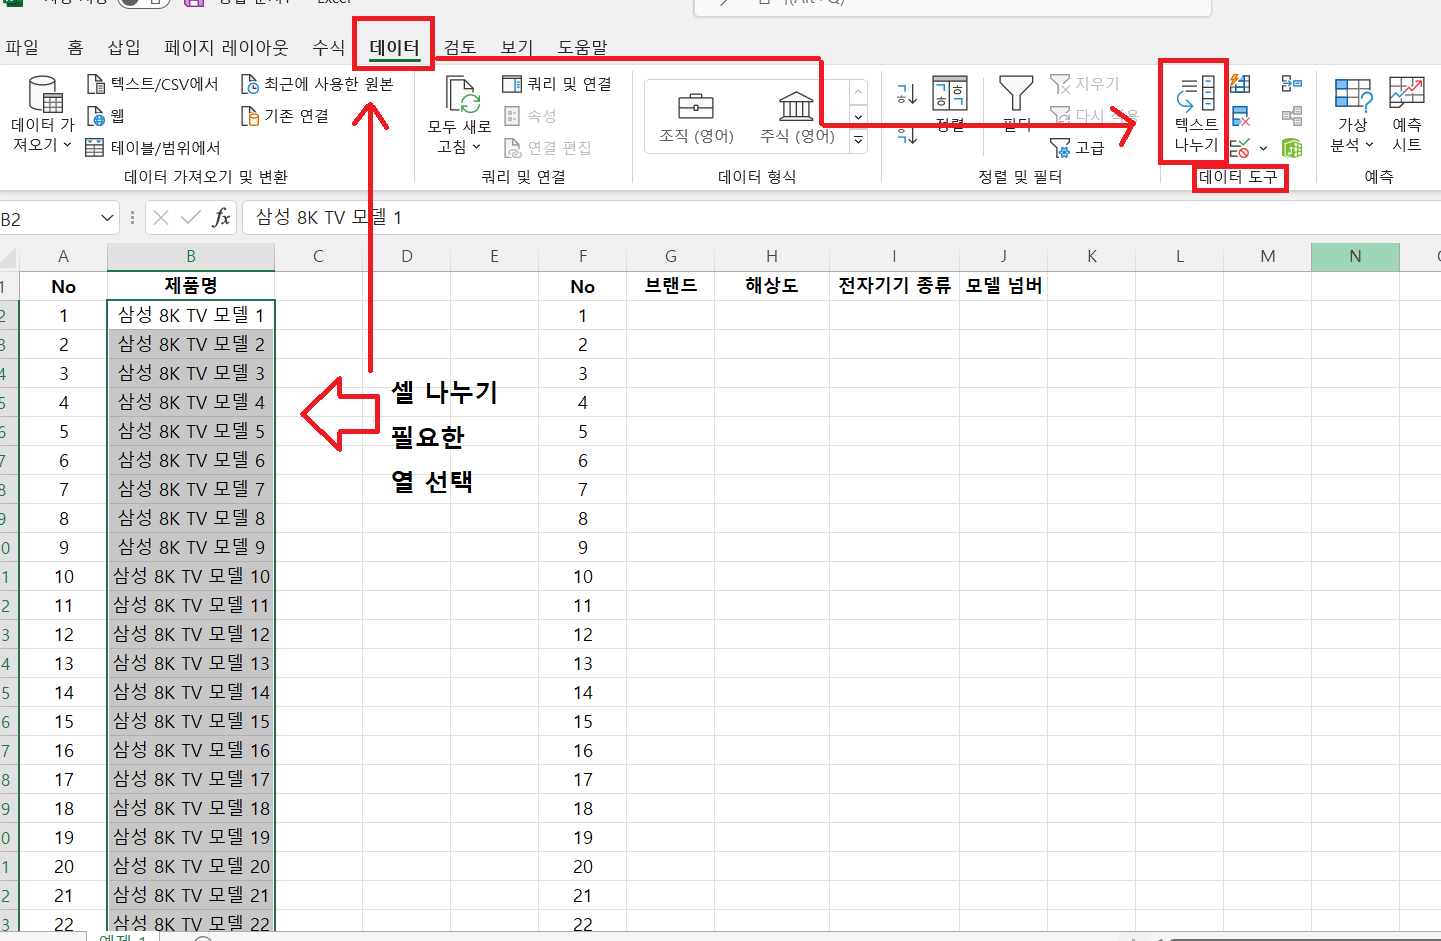The image size is (1441, 941).
Task: Open the Sort (정렬) dialog button
Action: [949, 103]
